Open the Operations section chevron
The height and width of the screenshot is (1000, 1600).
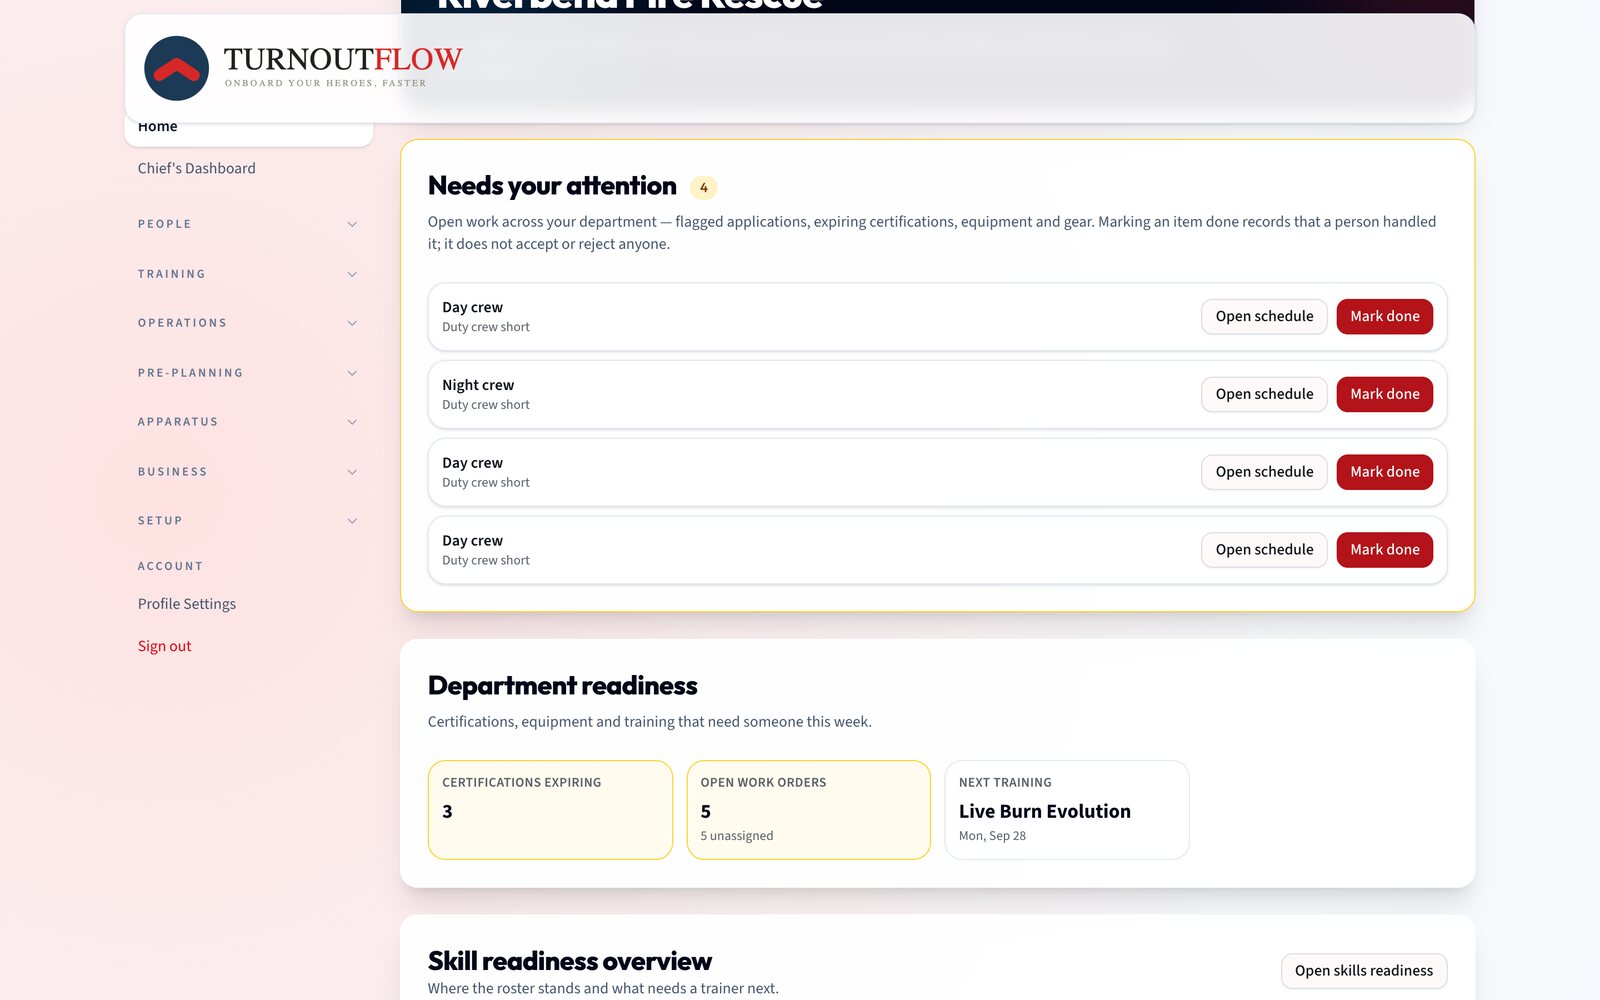pos(352,323)
